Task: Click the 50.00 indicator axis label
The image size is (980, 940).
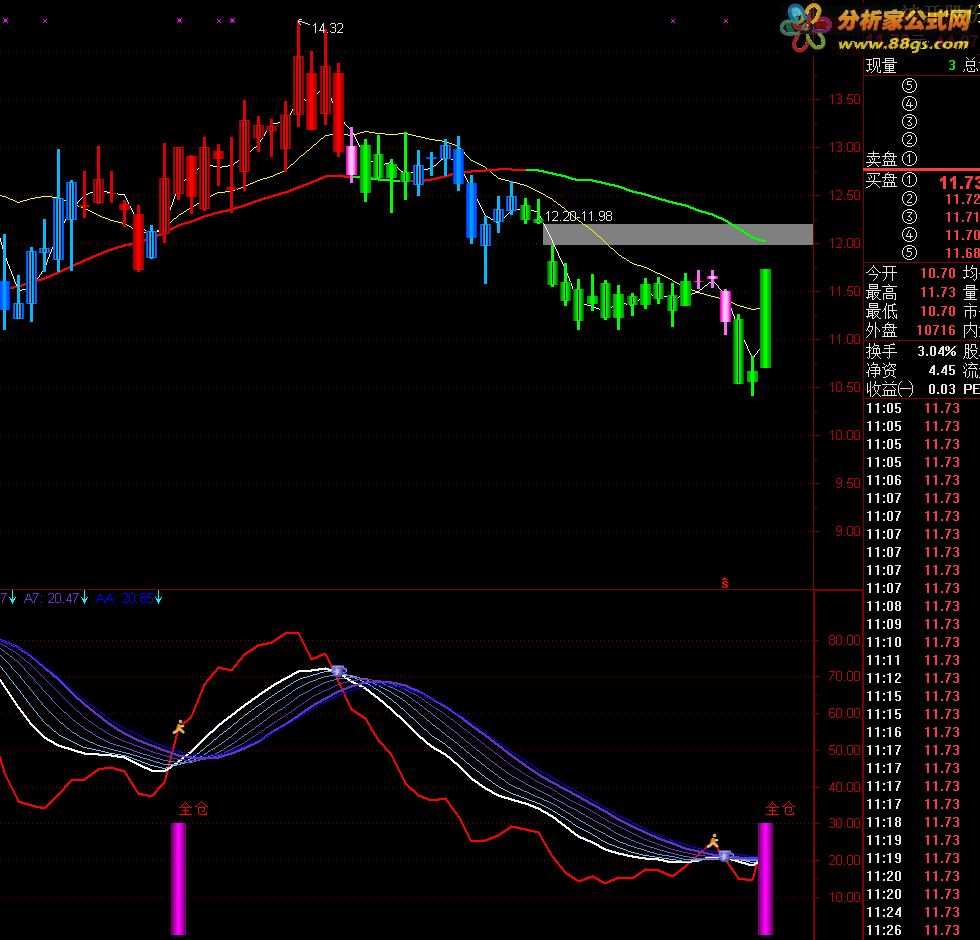Action: [844, 750]
